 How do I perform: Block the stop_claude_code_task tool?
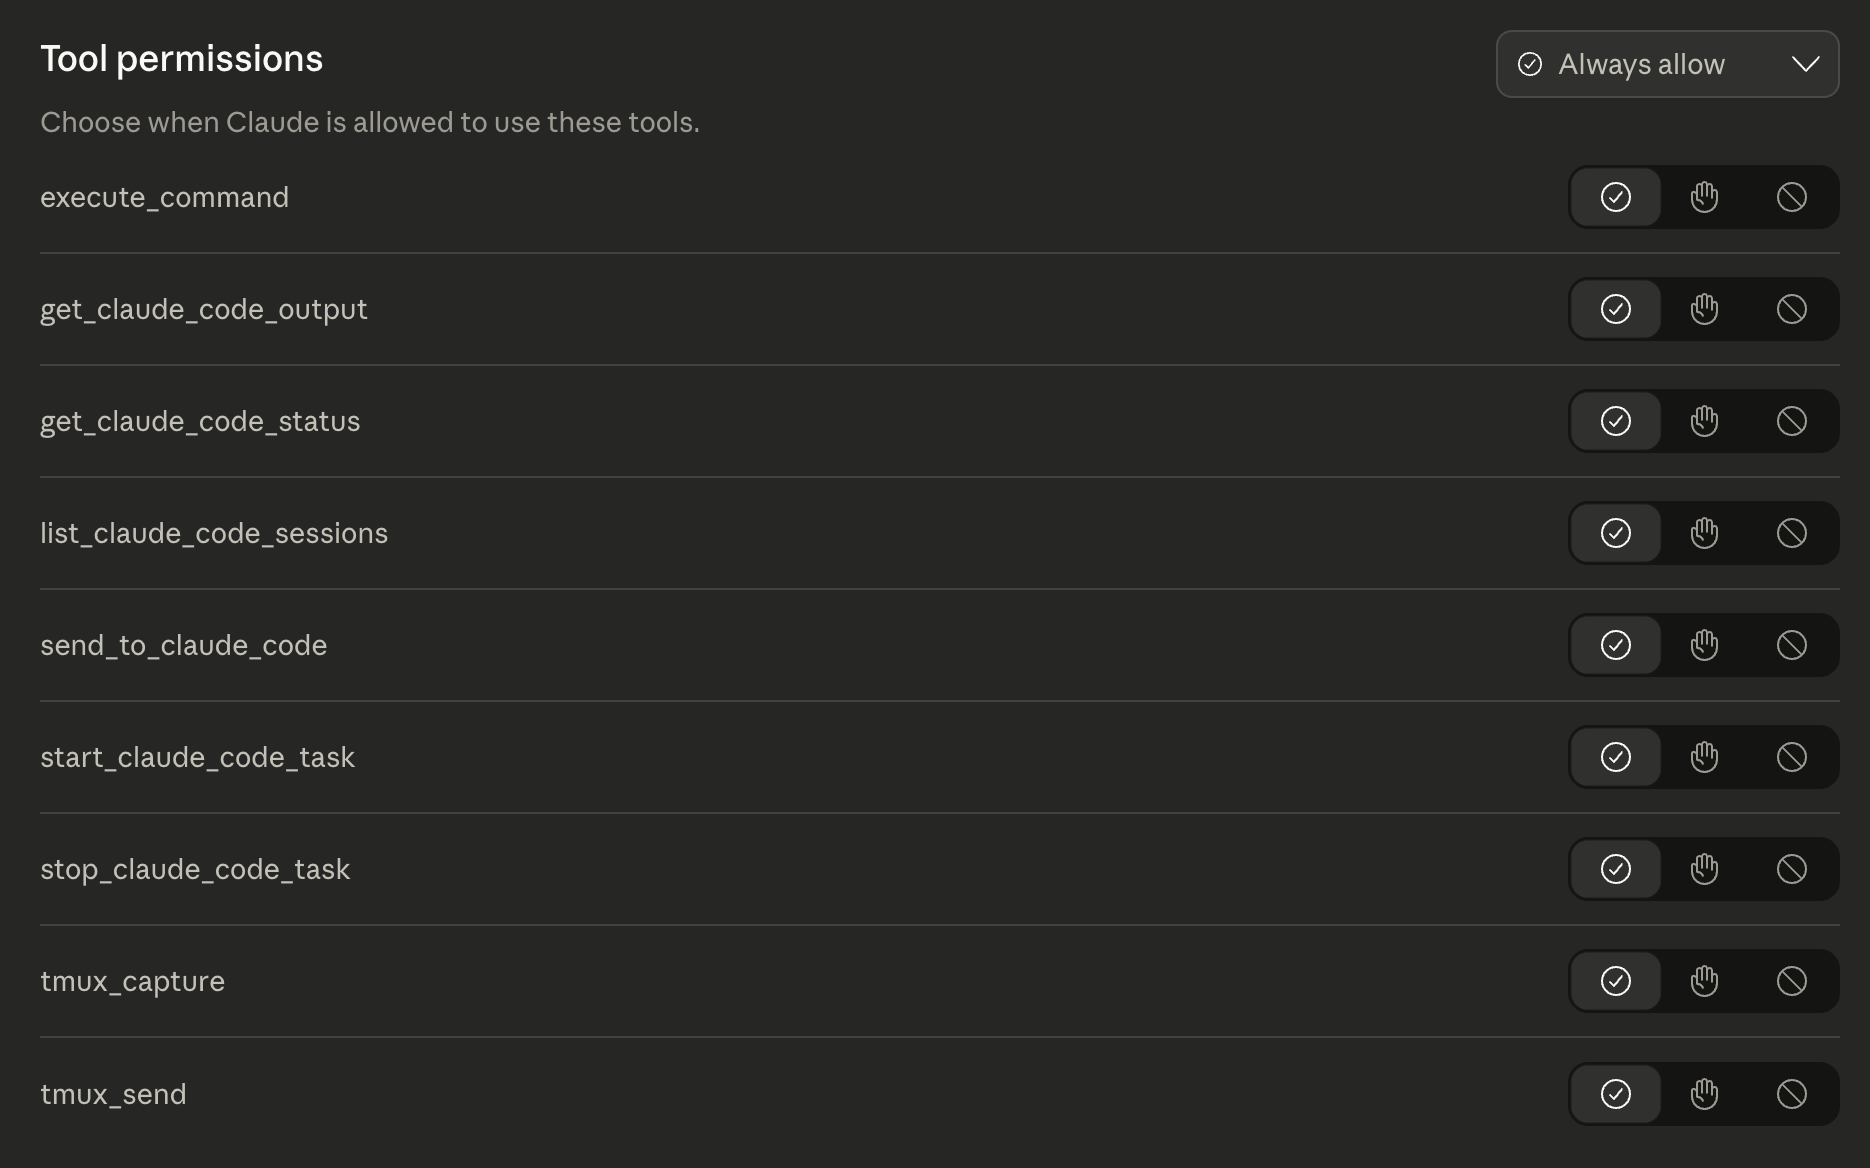pos(1791,869)
